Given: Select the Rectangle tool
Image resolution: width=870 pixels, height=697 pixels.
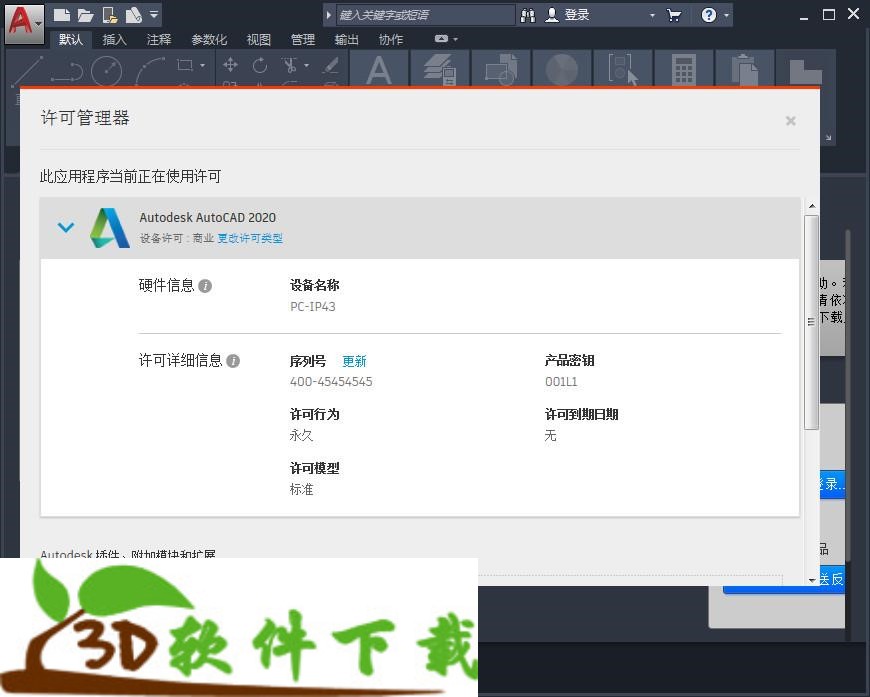Looking at the screenshot, I should [185, 65].
